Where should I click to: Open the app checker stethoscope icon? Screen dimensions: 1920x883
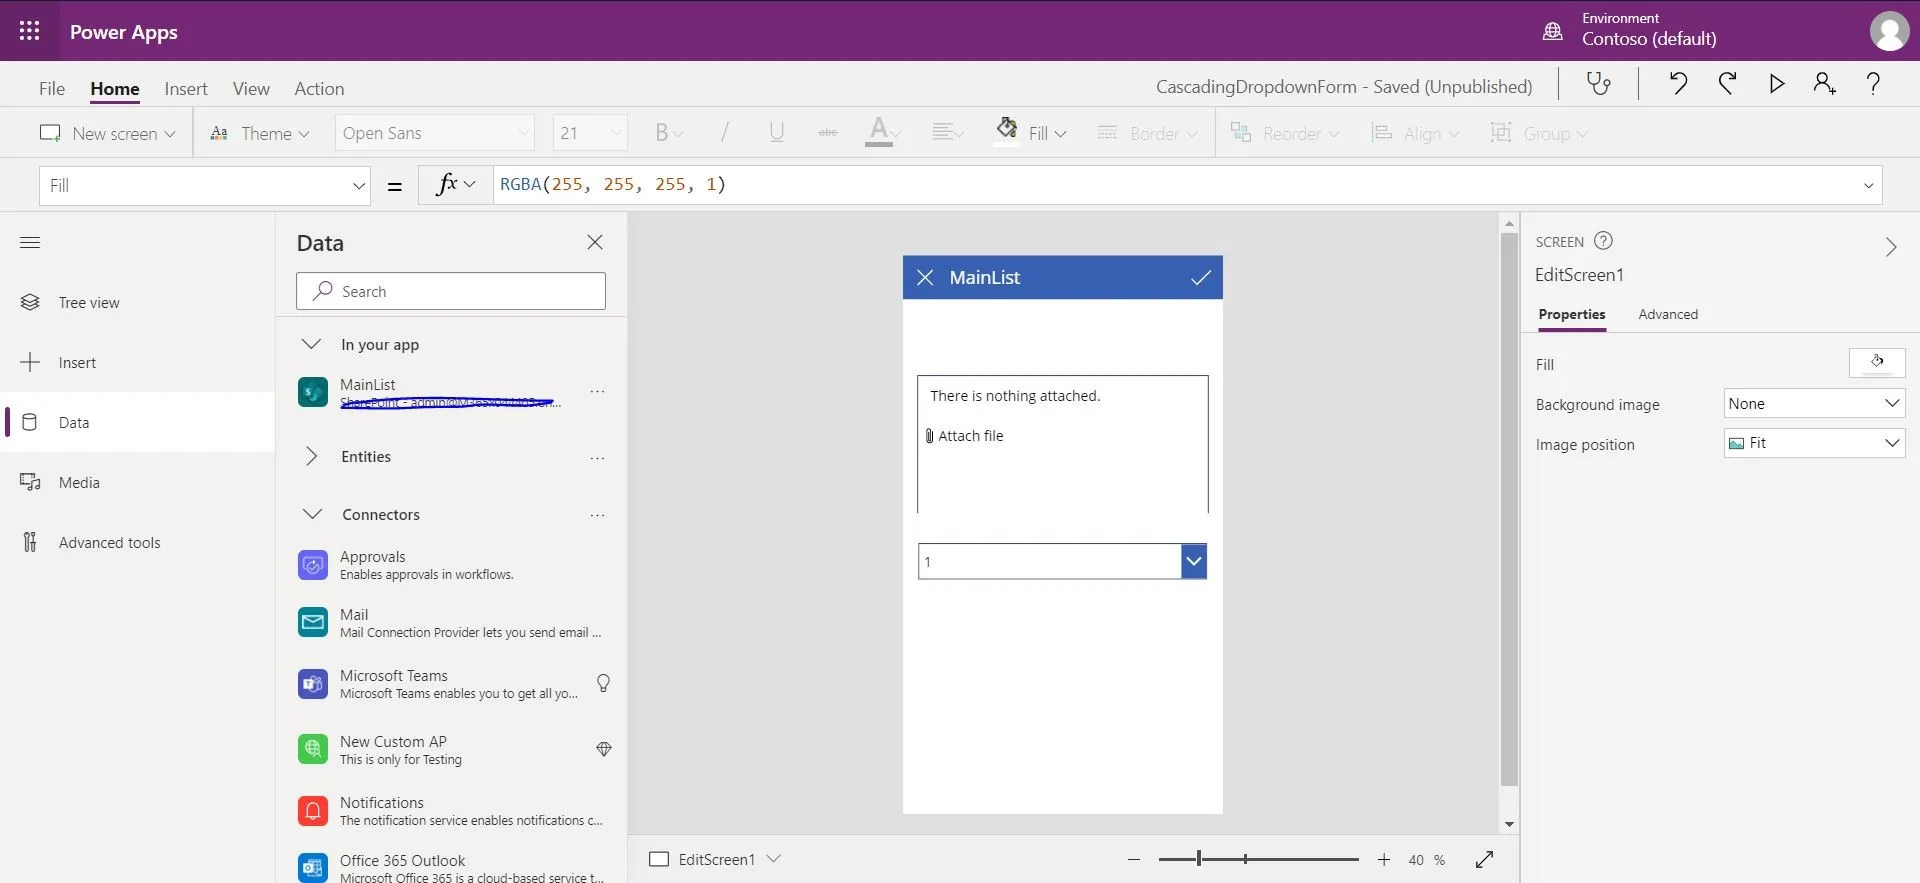coord(1598,84)
